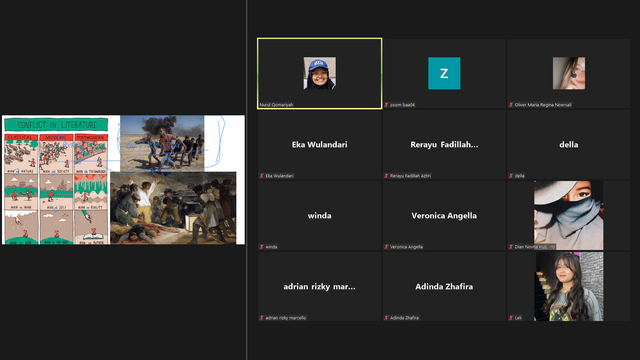The image size is (640, 360).
Task: Click the red 'MODERN' column header in comic
Action: 56,138
